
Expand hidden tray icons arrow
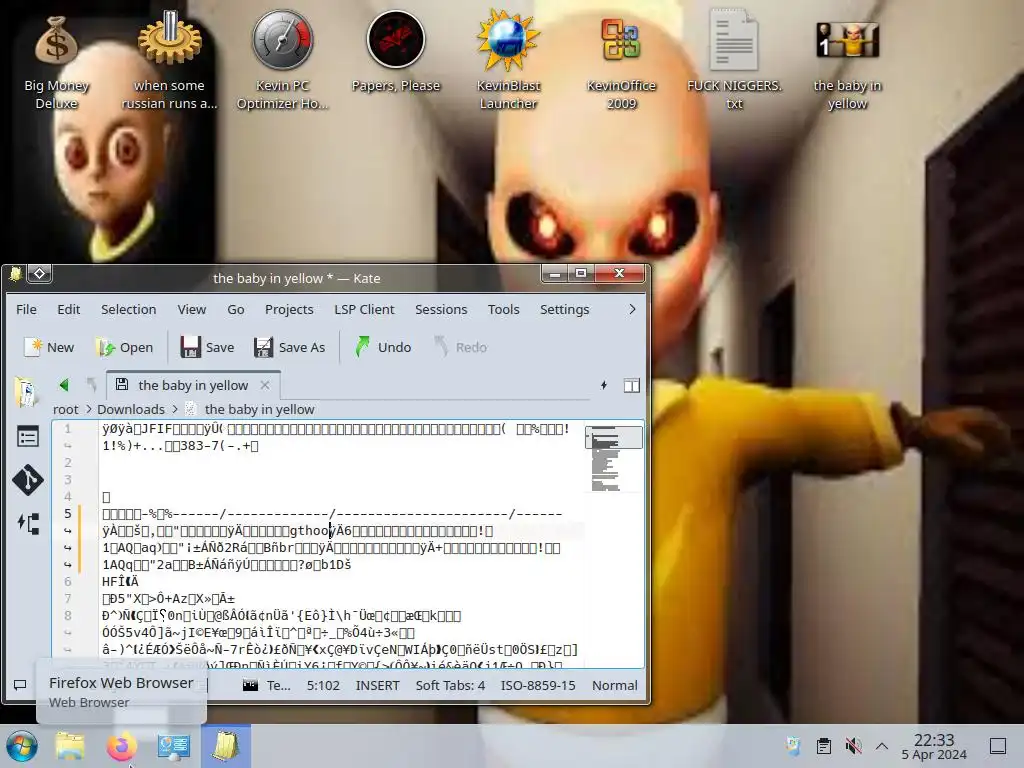tap(882, 746)
